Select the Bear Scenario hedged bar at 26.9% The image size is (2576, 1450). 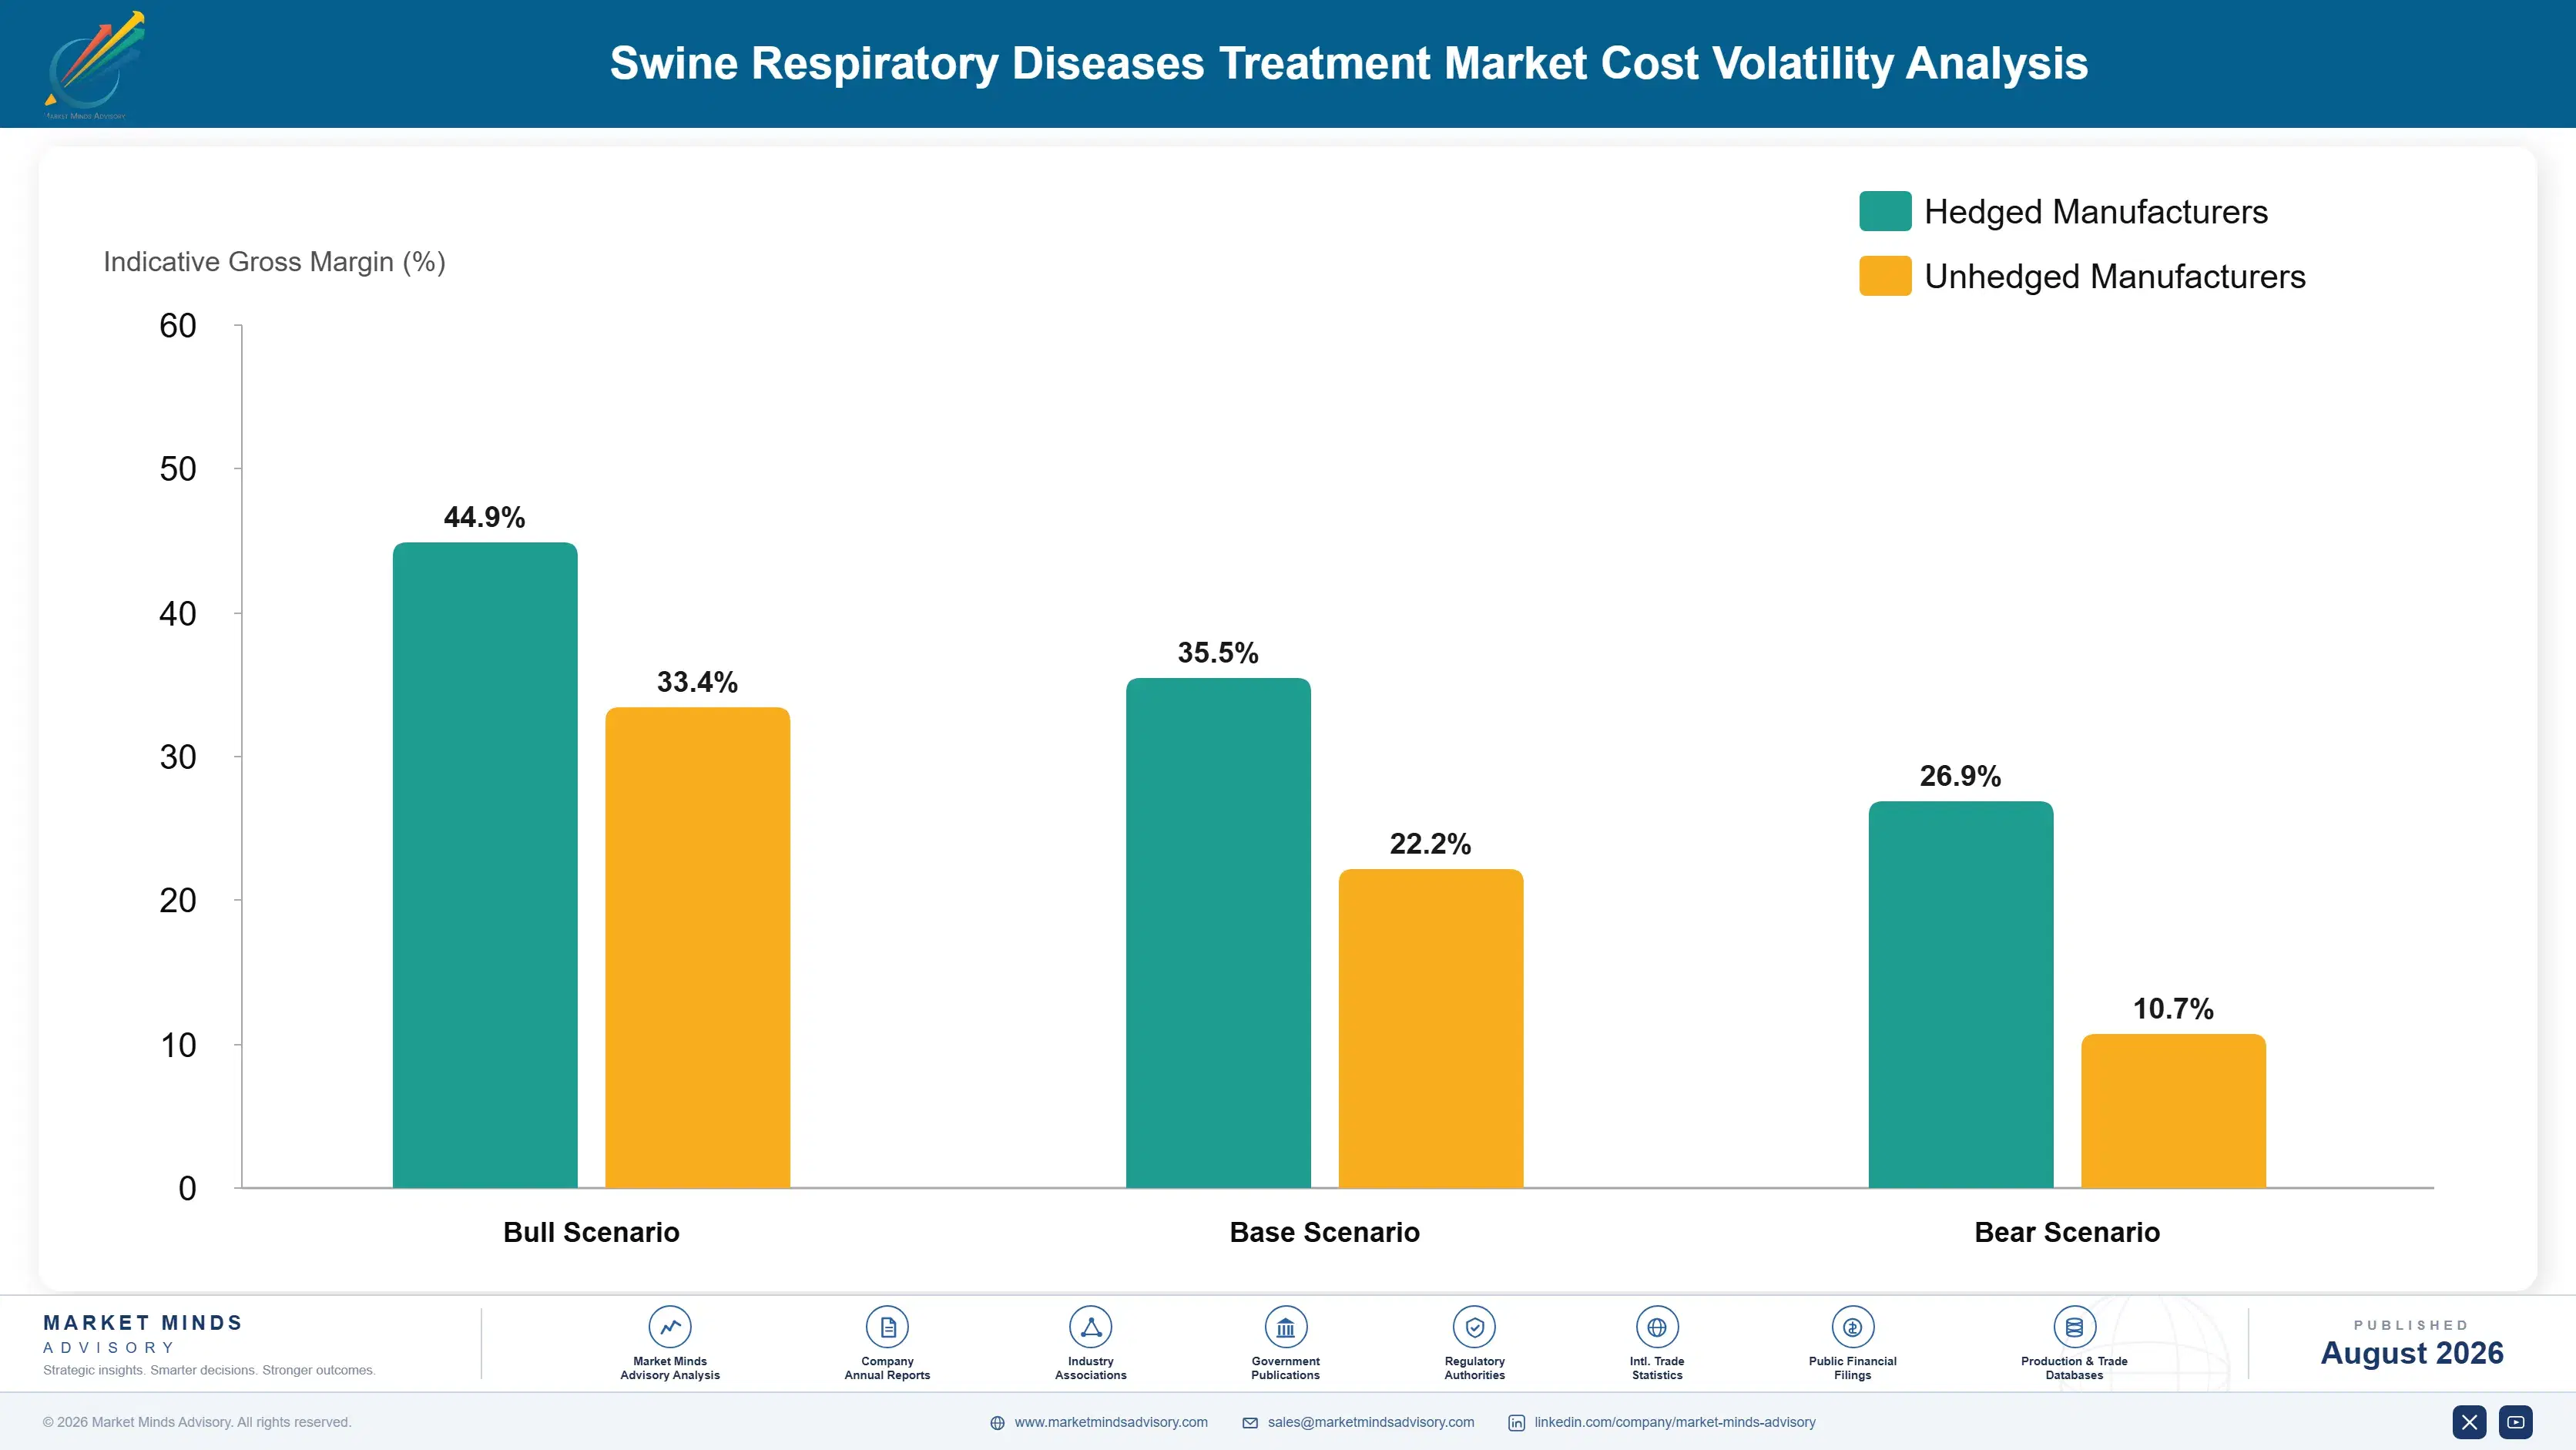click(1961, 994)
